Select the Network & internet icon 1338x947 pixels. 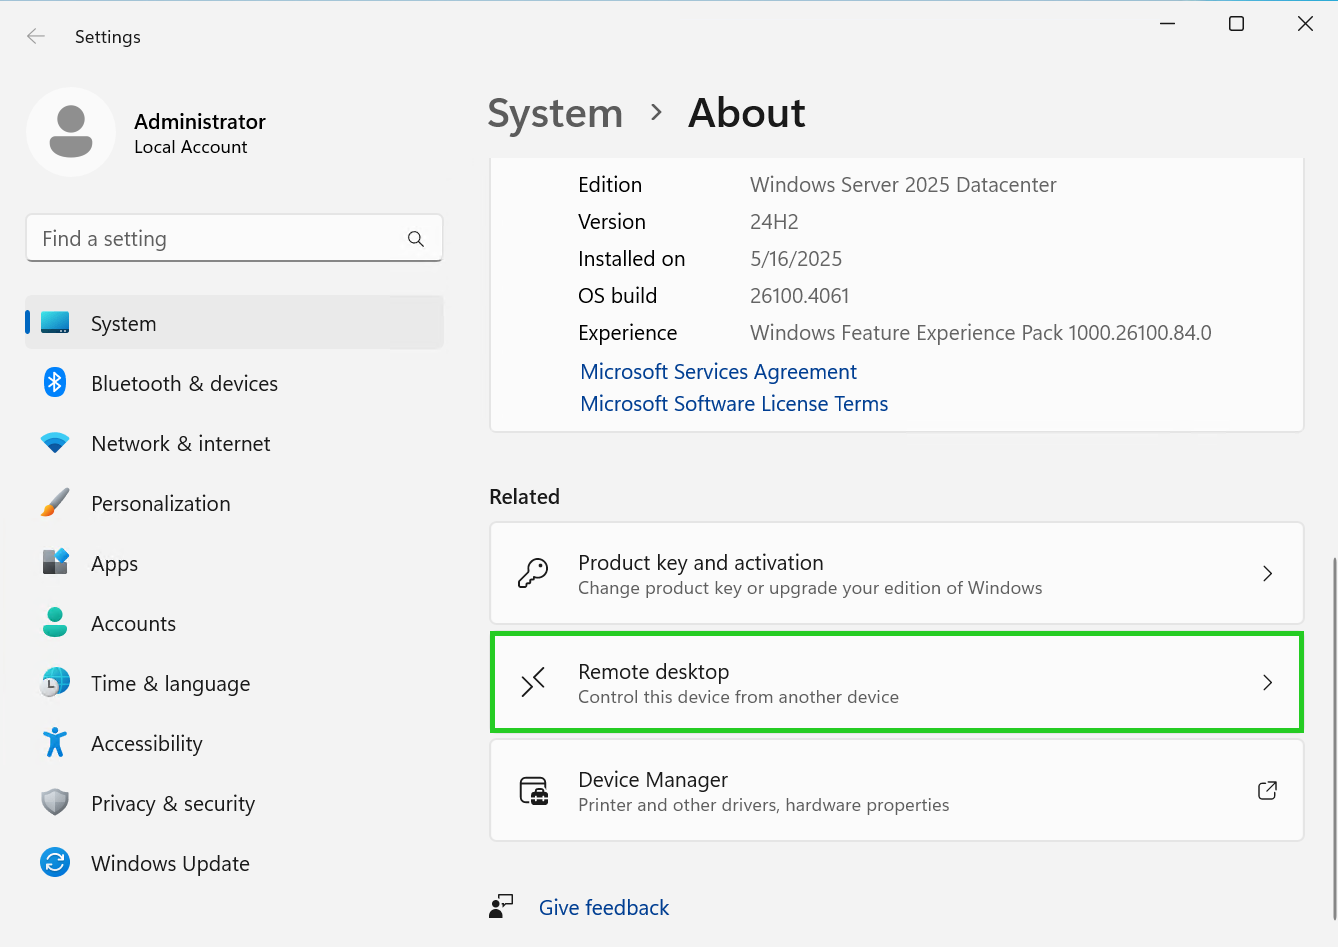tap(55, 443)
